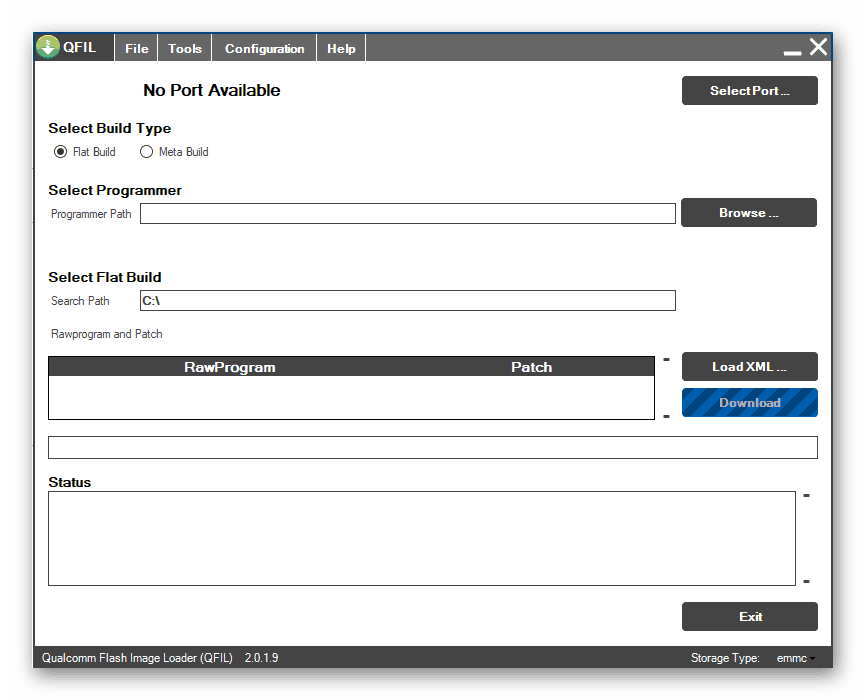The image size is (866, 700).
Task: Click the 'Select Programmer' heading
Action: tap(115, 191)
